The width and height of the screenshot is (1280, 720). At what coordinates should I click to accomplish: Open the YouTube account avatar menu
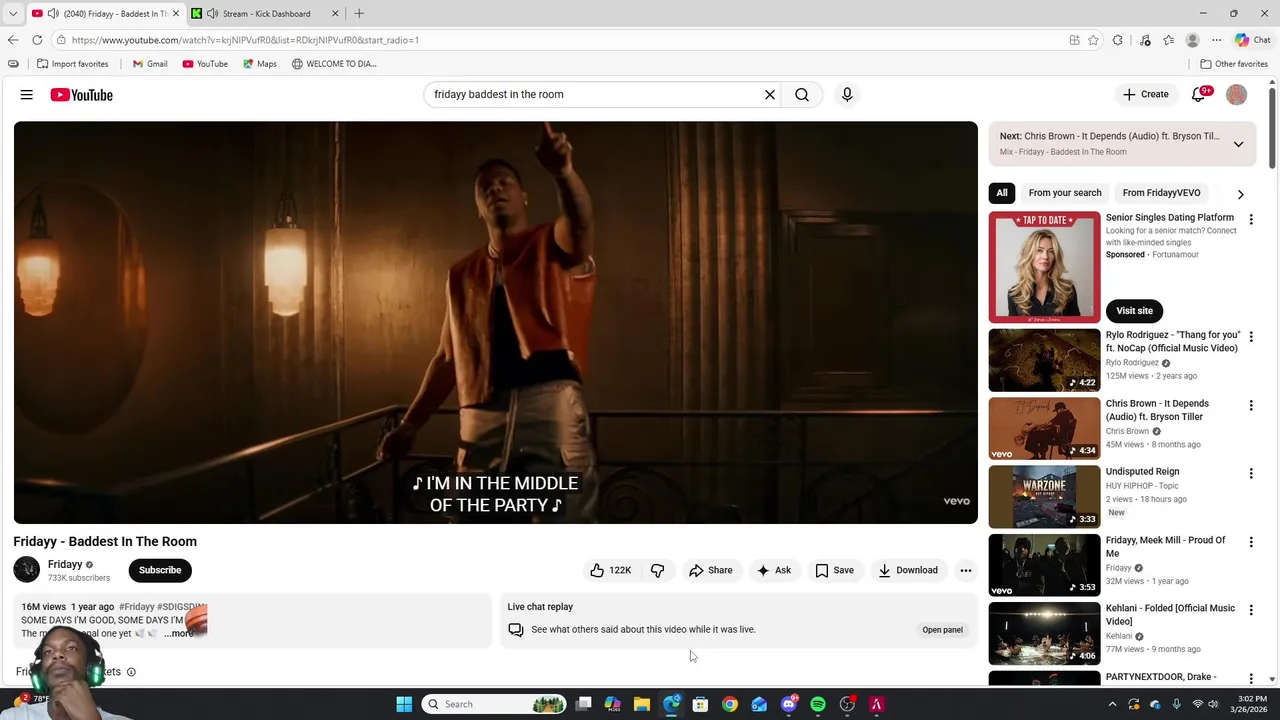(1237, 95)
